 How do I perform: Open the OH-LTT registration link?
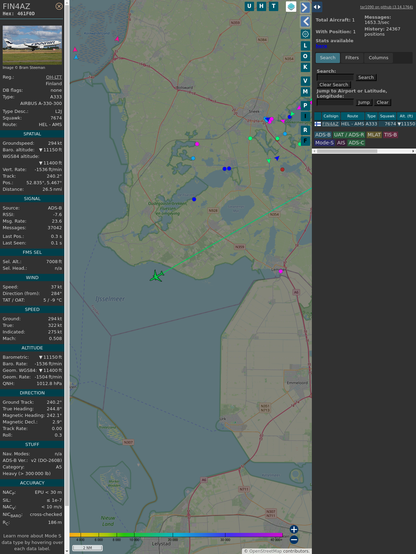coord(54,77)
